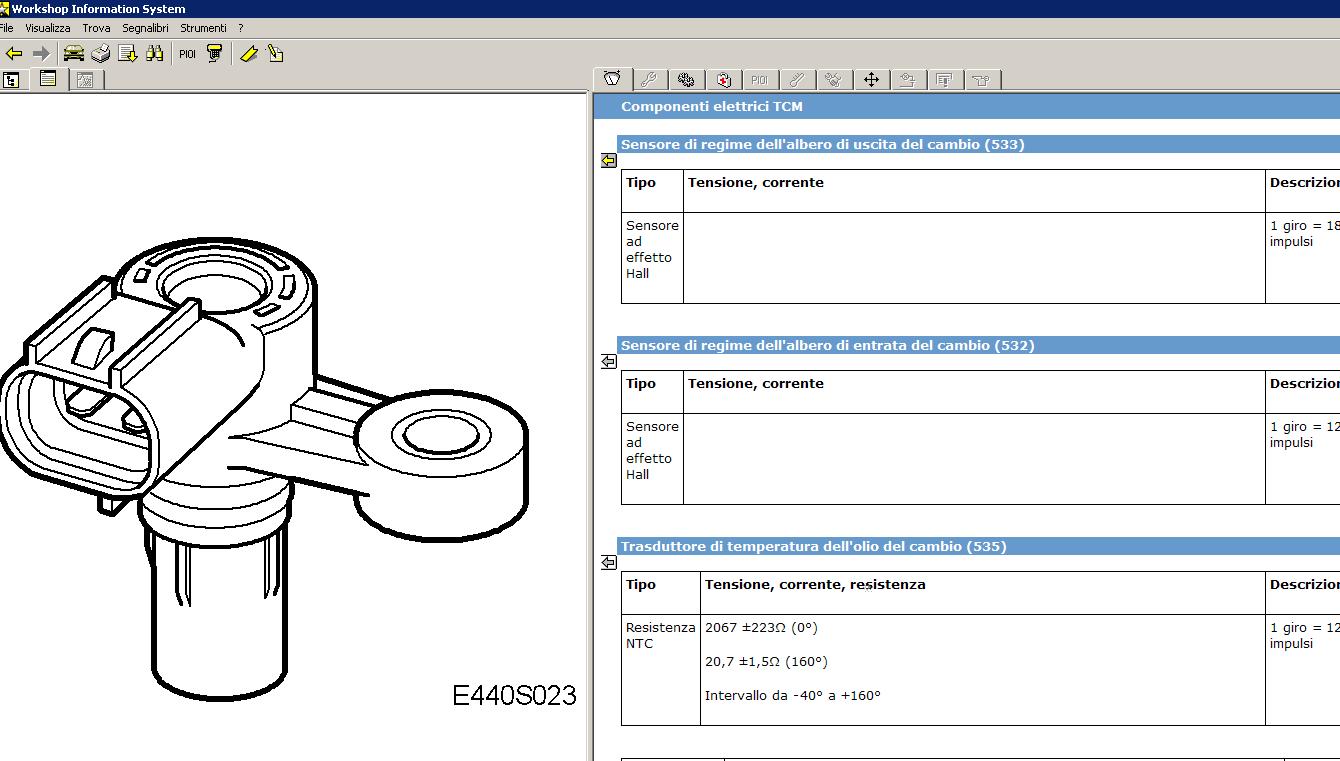
Task: Click the E440S023 image label
Action: click(514, 696)
